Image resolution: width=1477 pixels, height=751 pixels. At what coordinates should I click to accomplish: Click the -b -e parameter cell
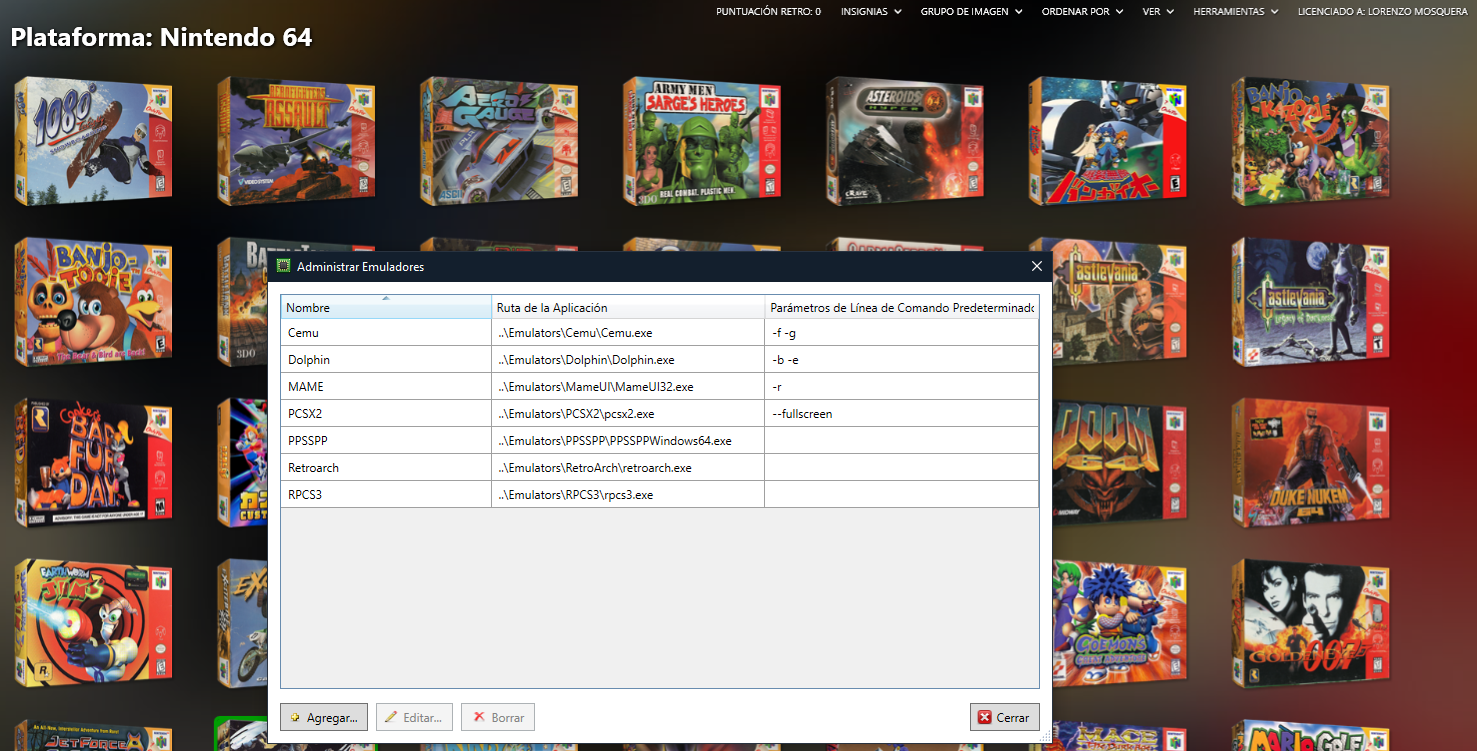click(x=901, y=360)
